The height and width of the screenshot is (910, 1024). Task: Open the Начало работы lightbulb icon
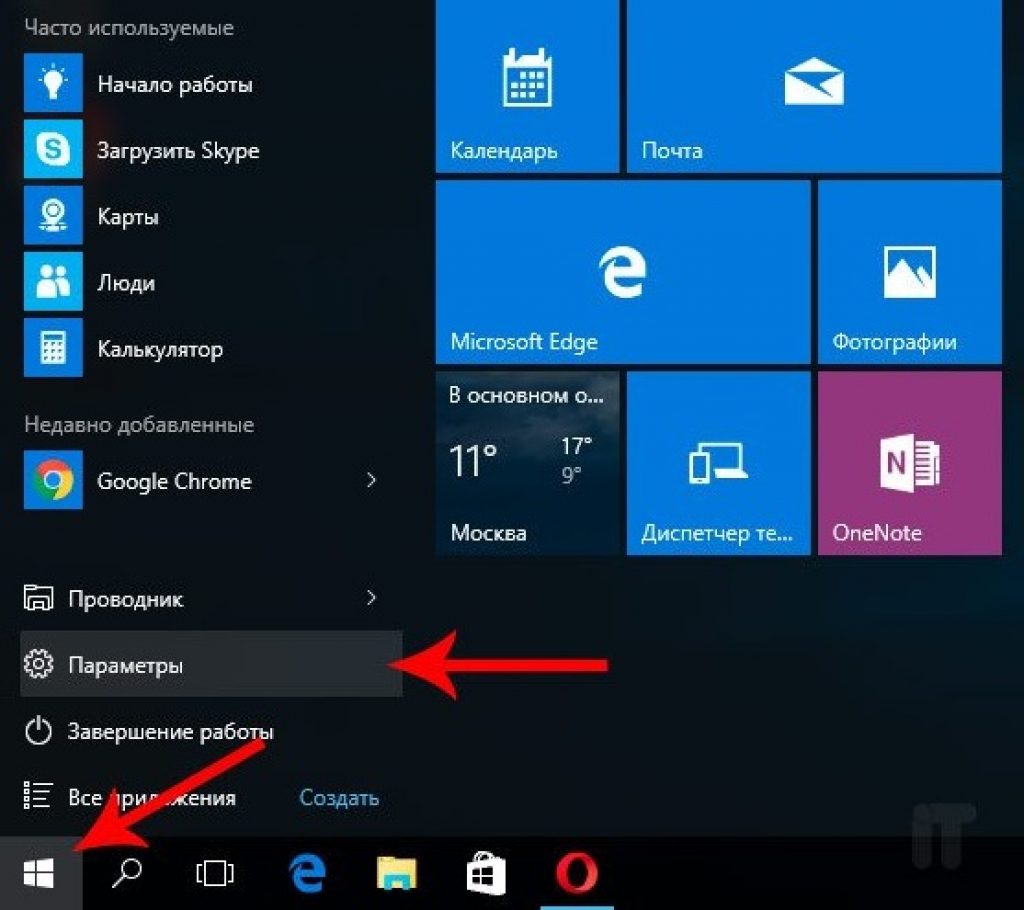pyautogui.click(x=53, y=83)
